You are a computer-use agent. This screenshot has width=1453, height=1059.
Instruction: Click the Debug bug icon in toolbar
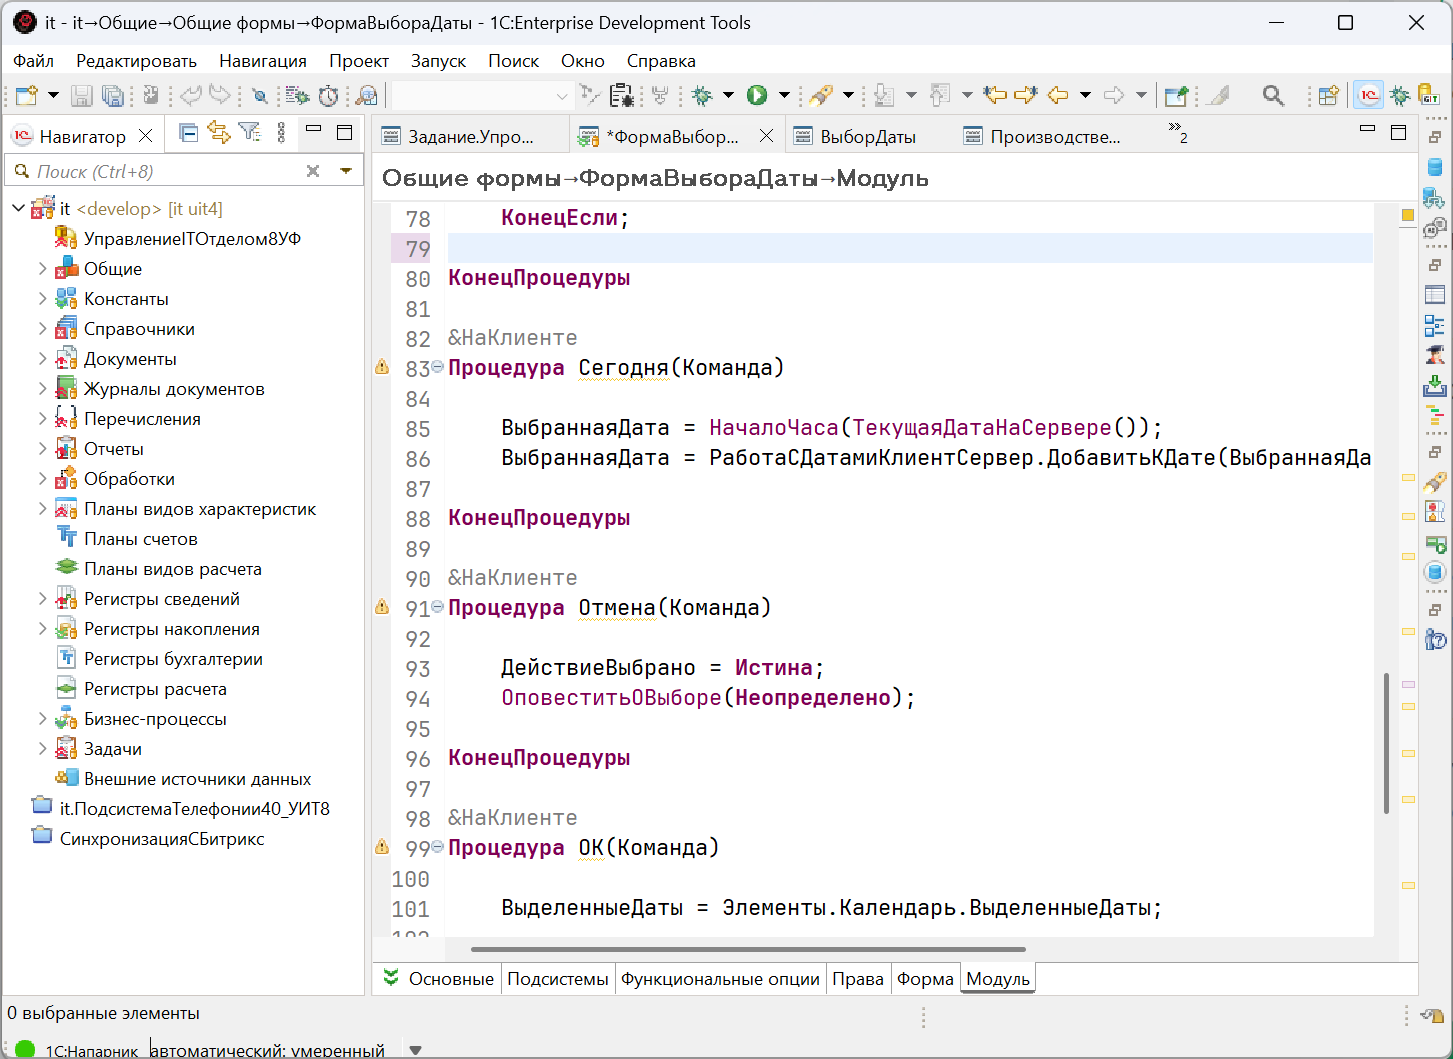point(702,95)
